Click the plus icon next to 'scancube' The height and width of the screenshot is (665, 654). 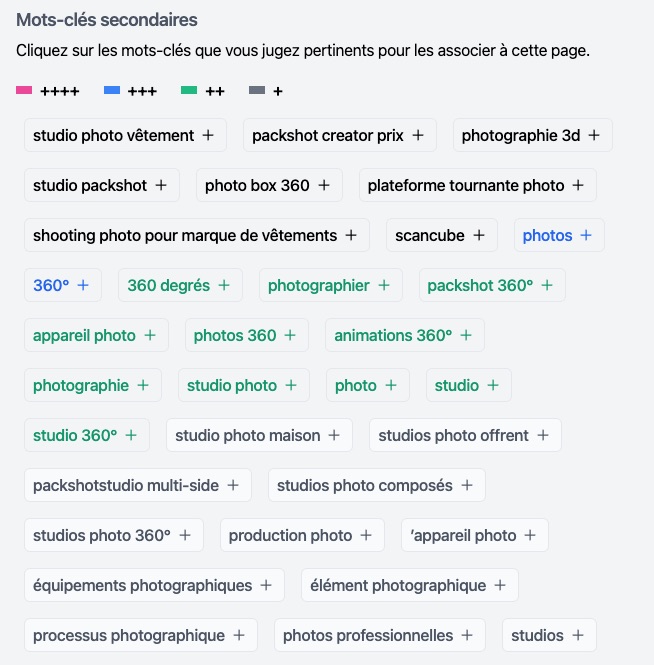coord(479,235)
